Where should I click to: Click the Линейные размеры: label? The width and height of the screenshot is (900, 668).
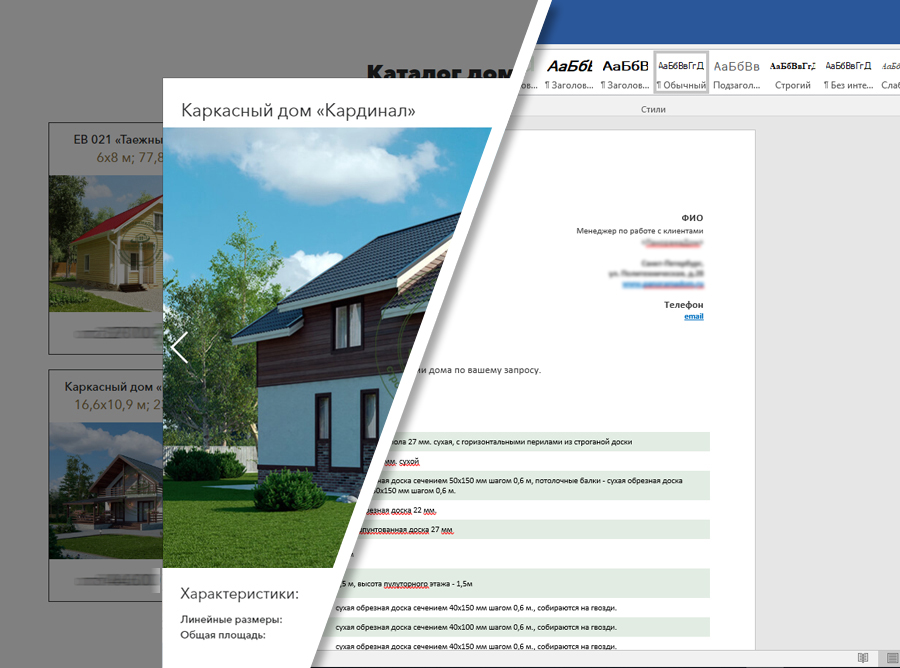tap(231, 619)
